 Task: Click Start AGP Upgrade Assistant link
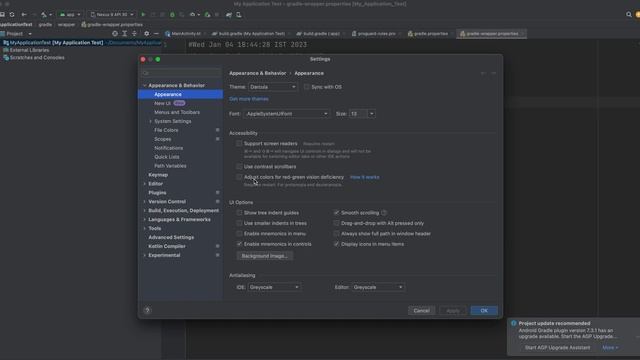point(557,348)
